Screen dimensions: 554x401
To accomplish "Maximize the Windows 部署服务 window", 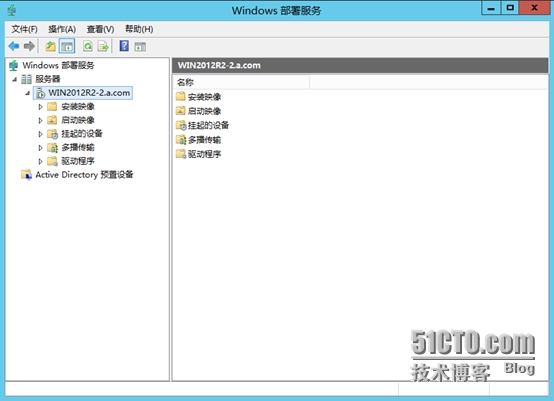I will point(510,8).
